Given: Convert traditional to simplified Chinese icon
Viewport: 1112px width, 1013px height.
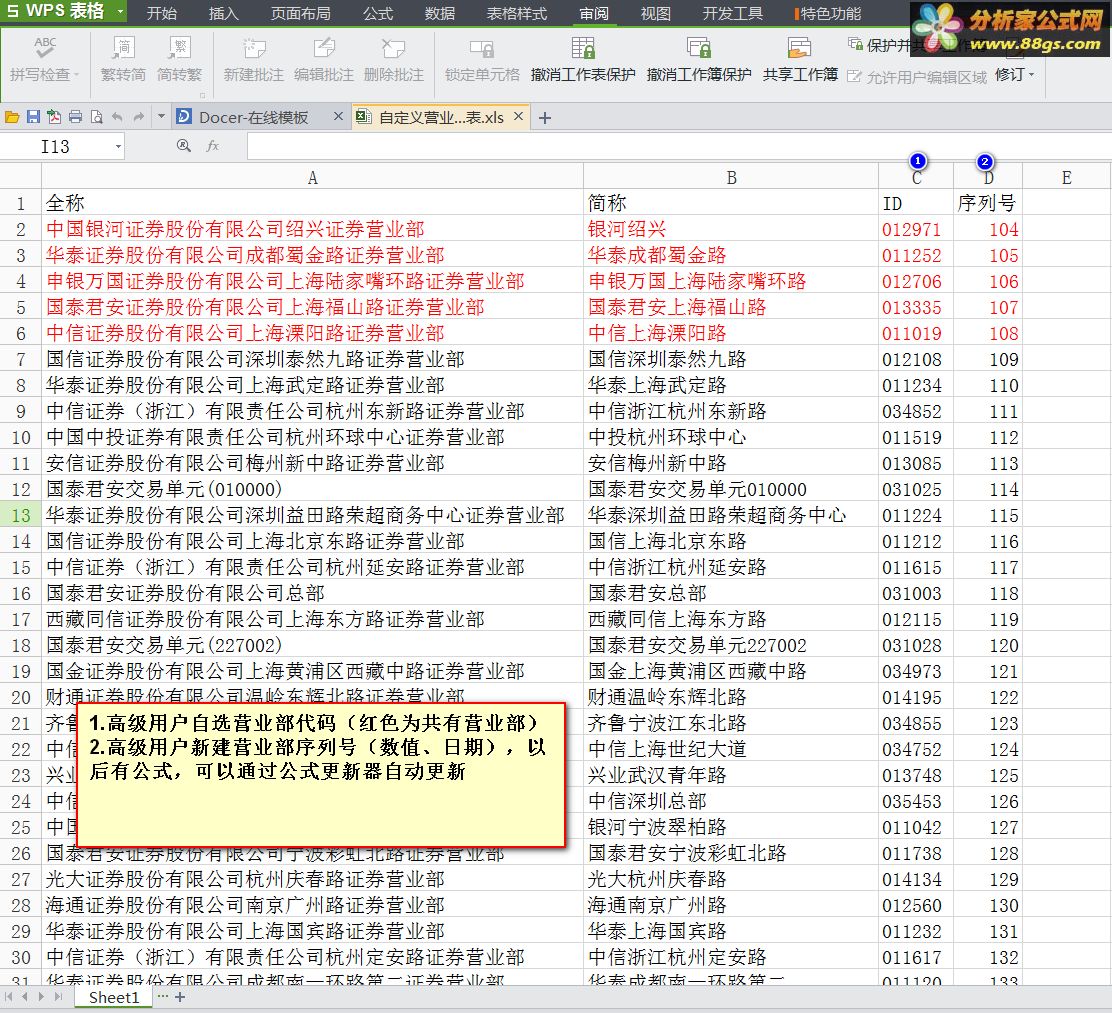Looking at the screenshot, I should click(x=123, y=48).
